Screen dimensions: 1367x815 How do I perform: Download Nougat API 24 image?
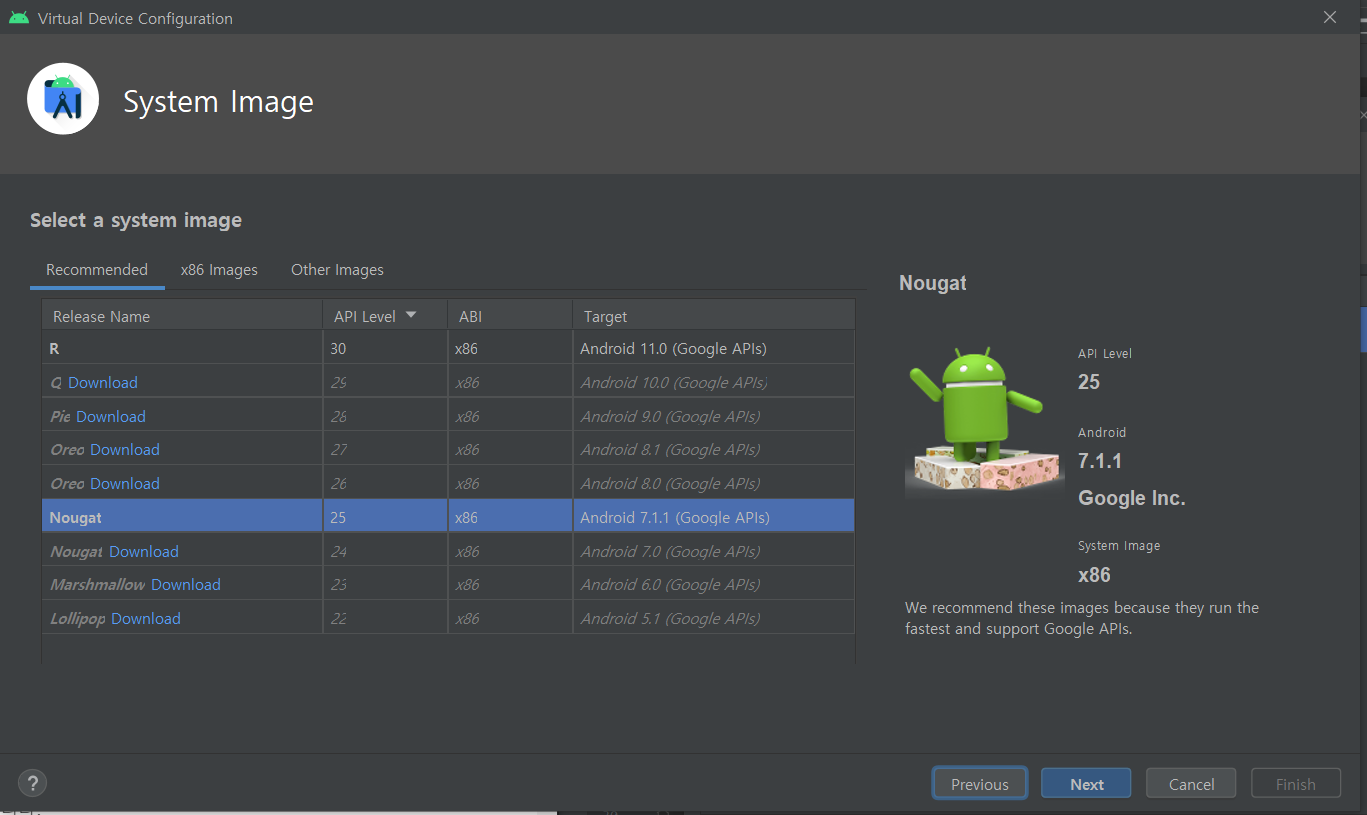coord(144,551)
